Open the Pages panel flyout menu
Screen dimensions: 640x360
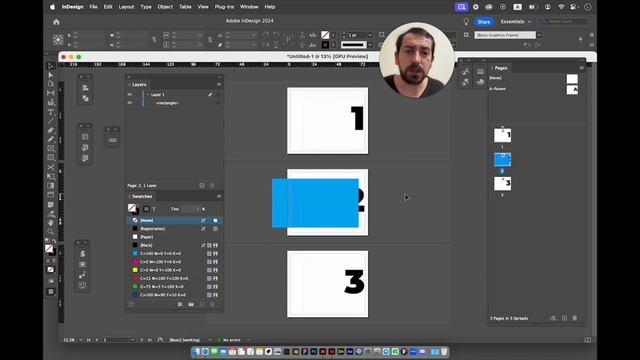(x=582, y=68)
